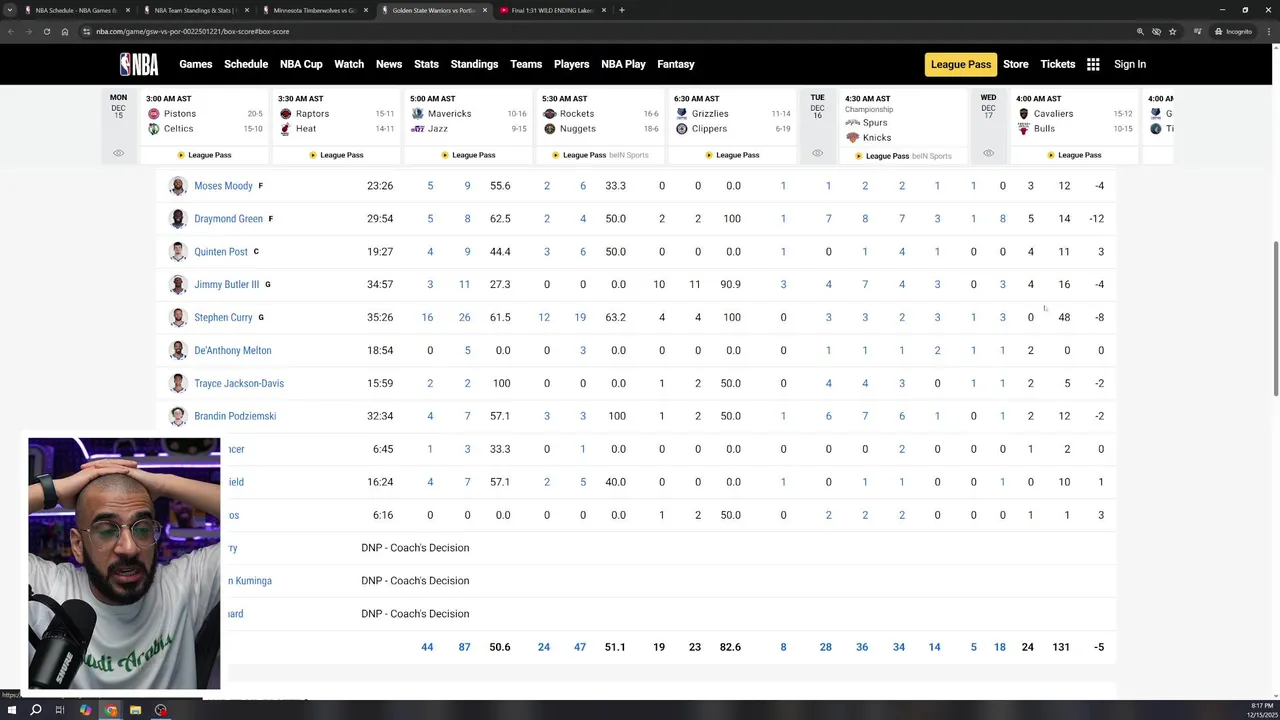This screenshot has width=1280, height=720.
Task: Click the NBA logo home icon
Action: click(x=139, y=64)
